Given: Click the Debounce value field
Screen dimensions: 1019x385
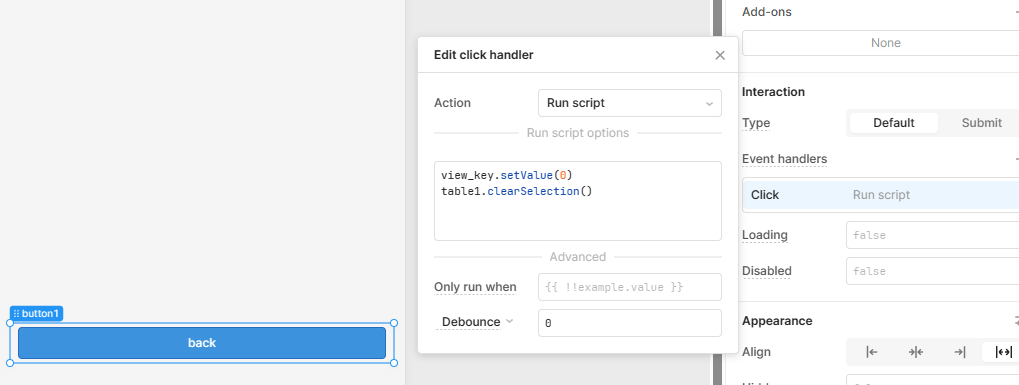Looking at the screenshot, I should click(630, 323).
